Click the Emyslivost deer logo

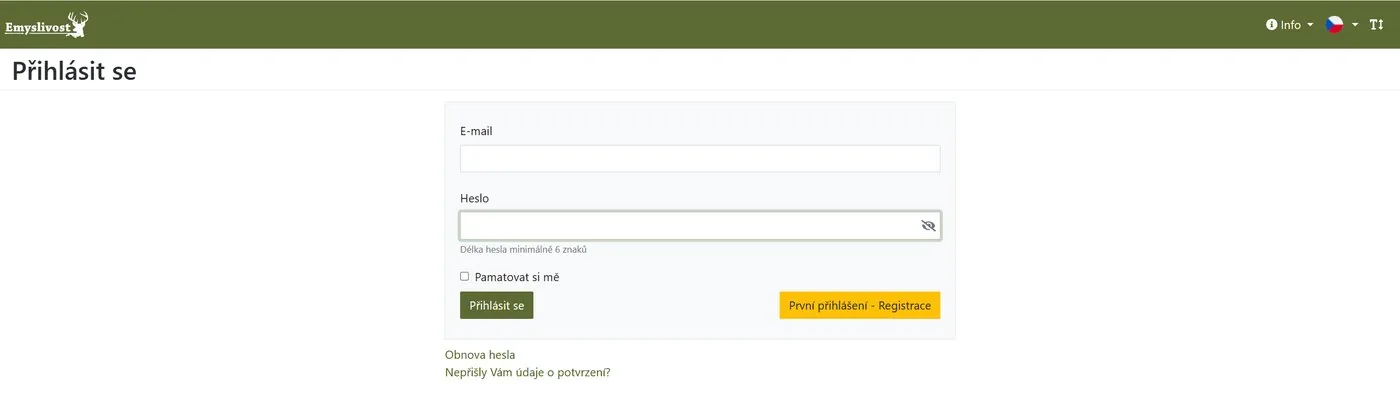pos(47,24)
